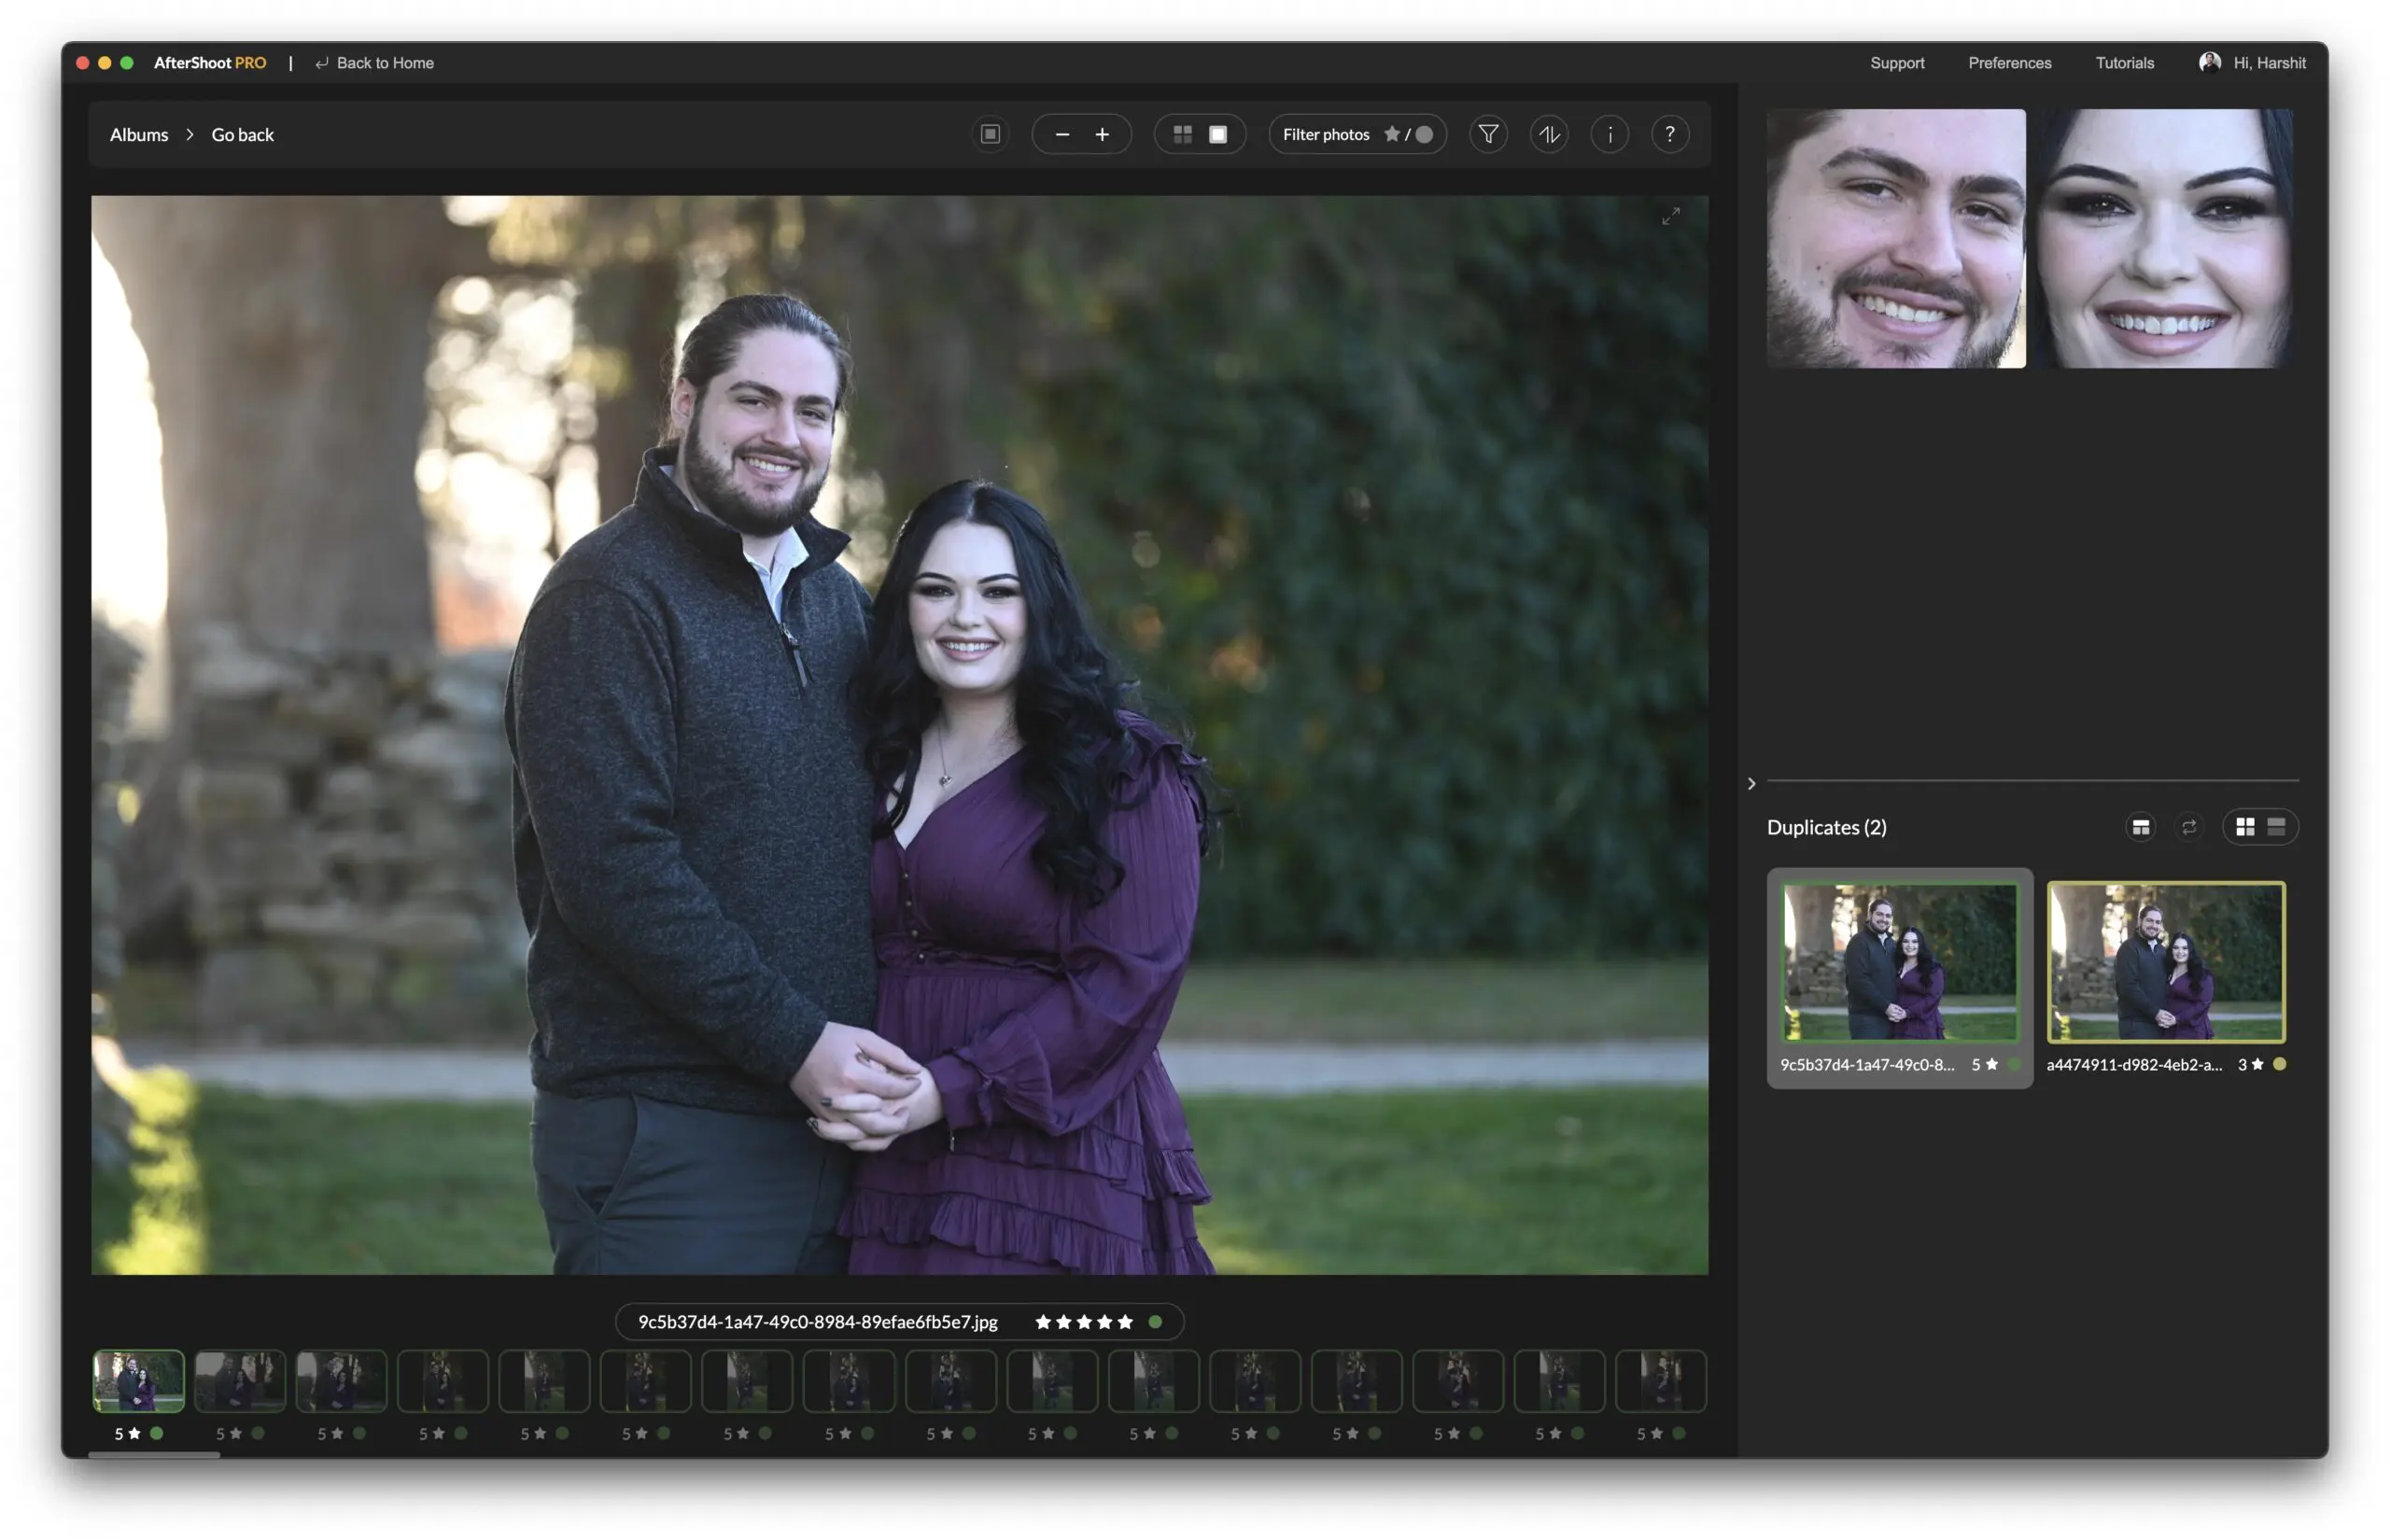
Task: Click the list view icon in Duplicates panel
Action: [2279, 826]
